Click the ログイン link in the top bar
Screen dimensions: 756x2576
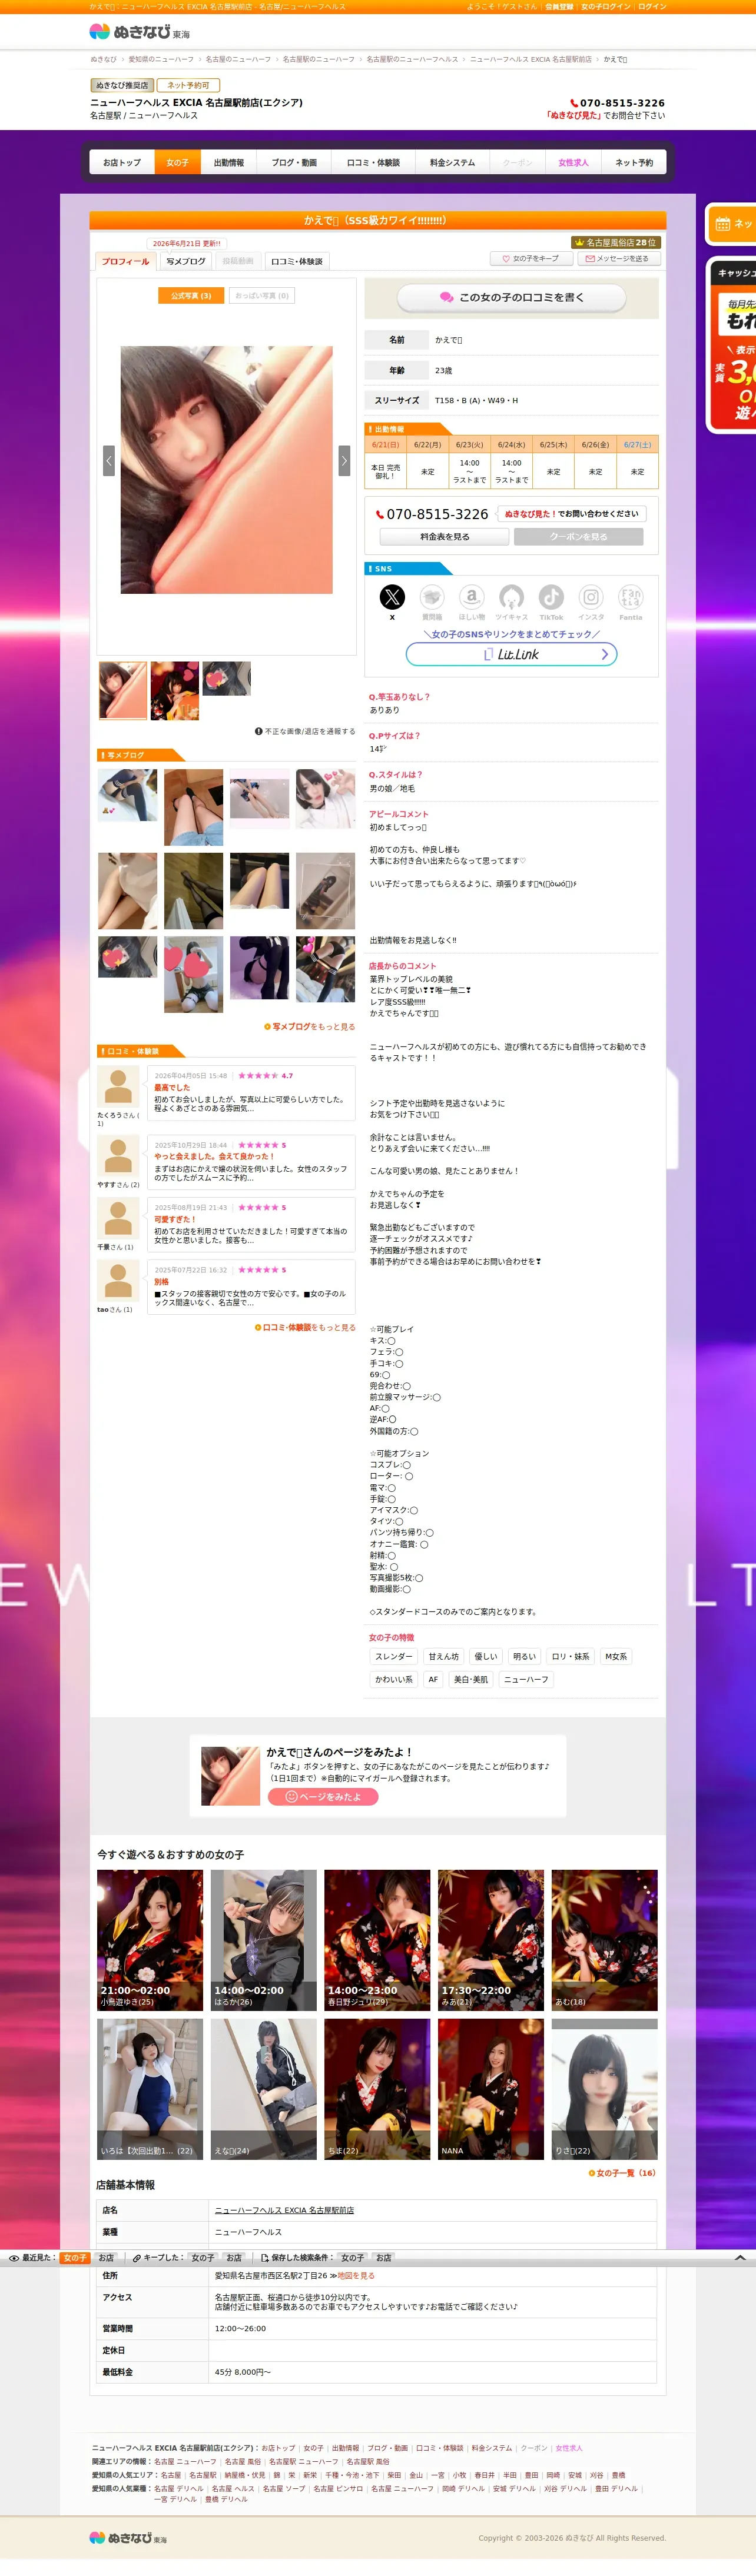coord(652,7)
